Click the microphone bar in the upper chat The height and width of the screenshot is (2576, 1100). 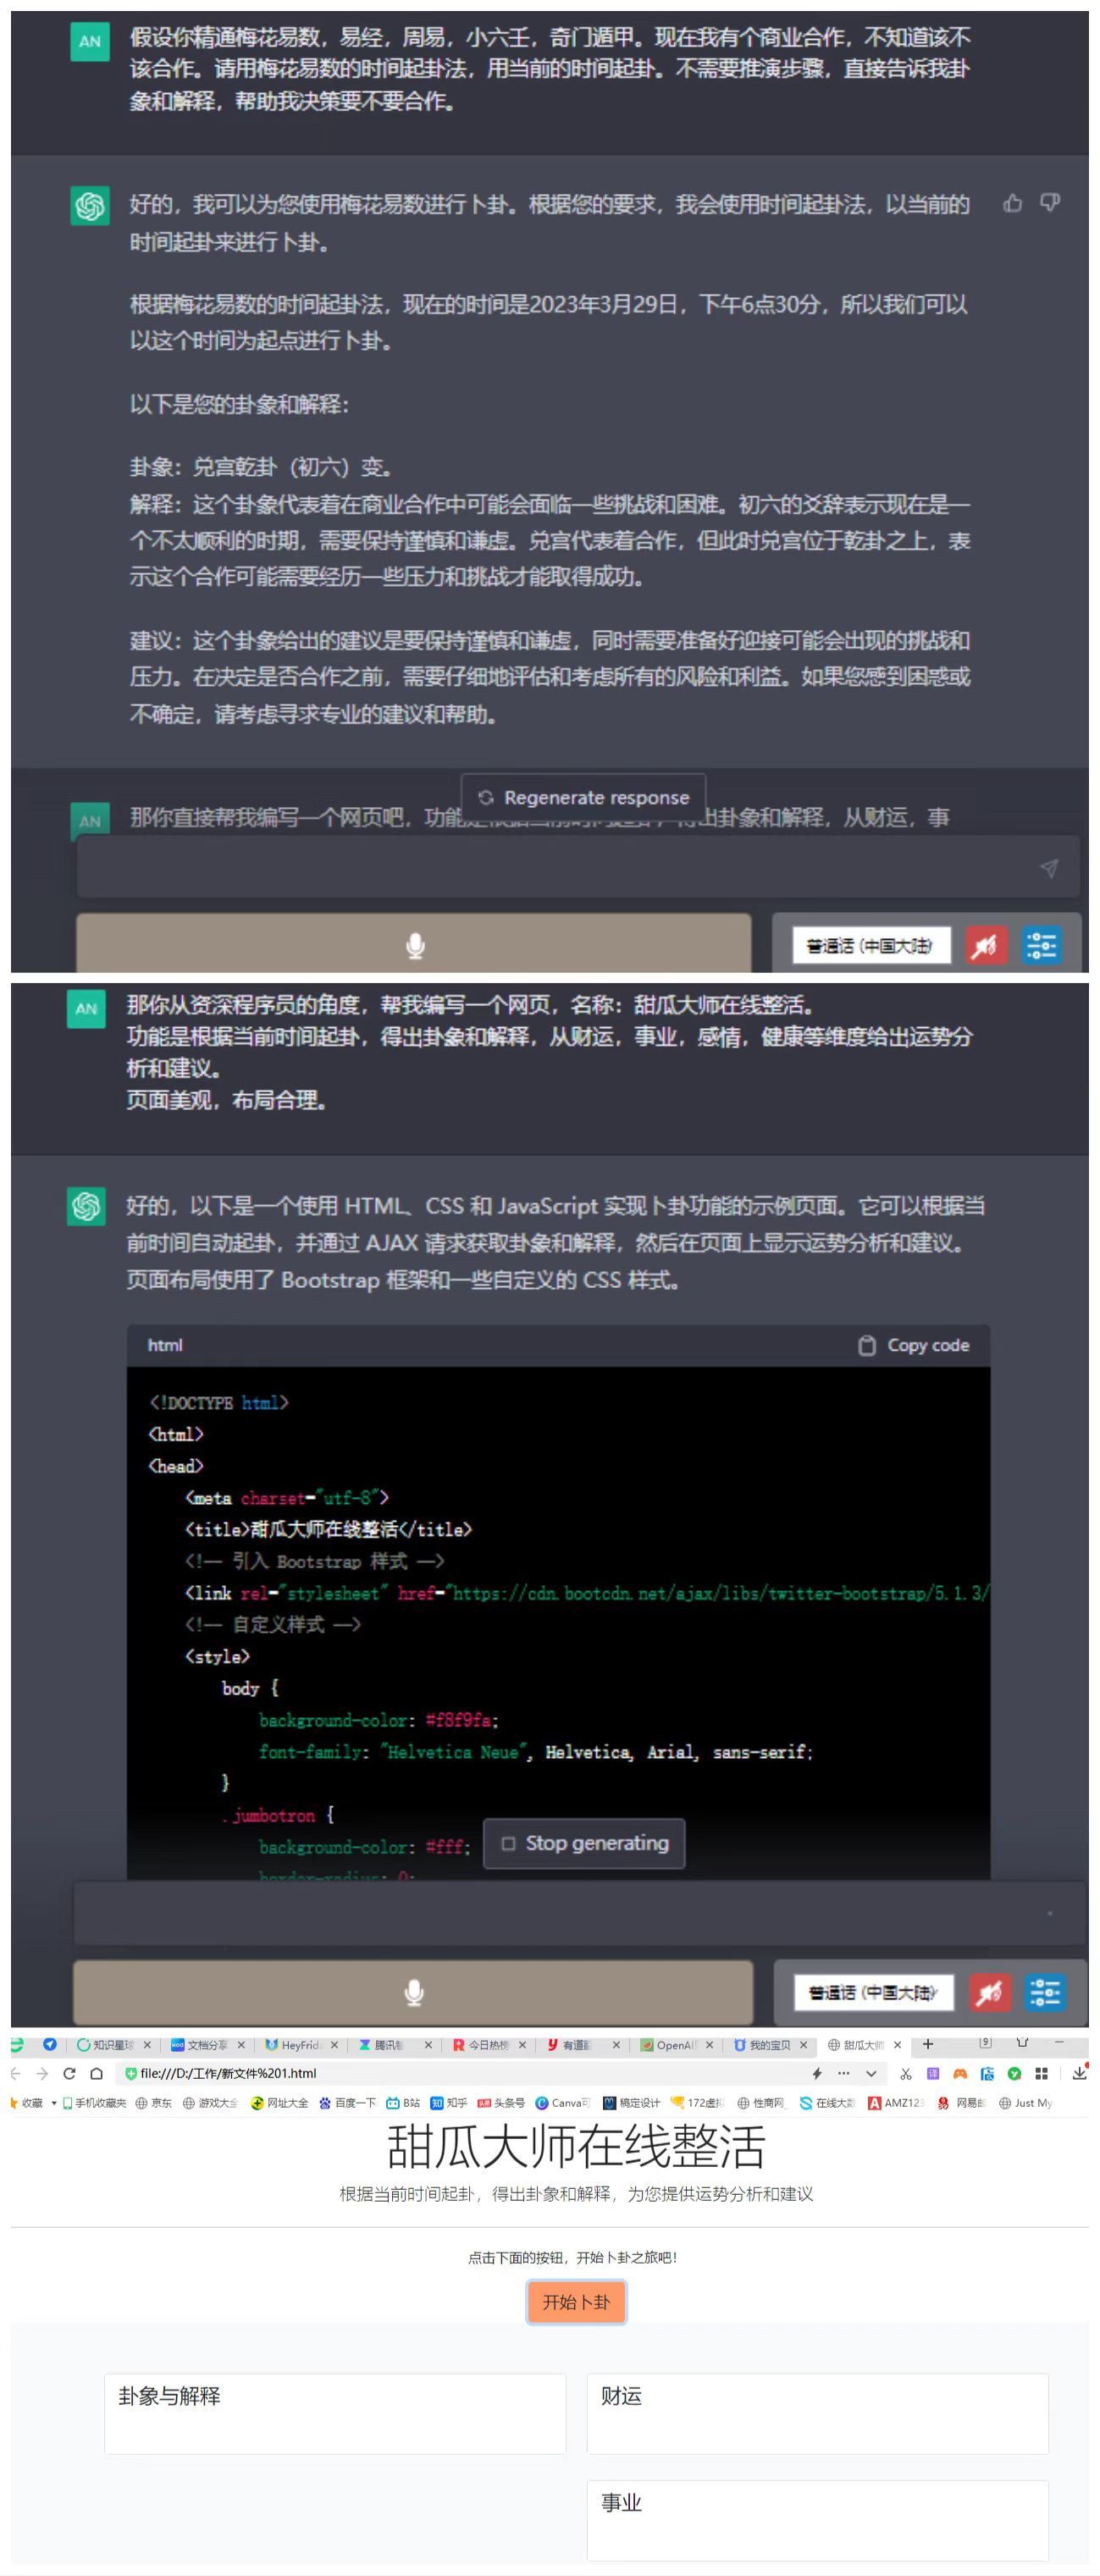(414, 944)
